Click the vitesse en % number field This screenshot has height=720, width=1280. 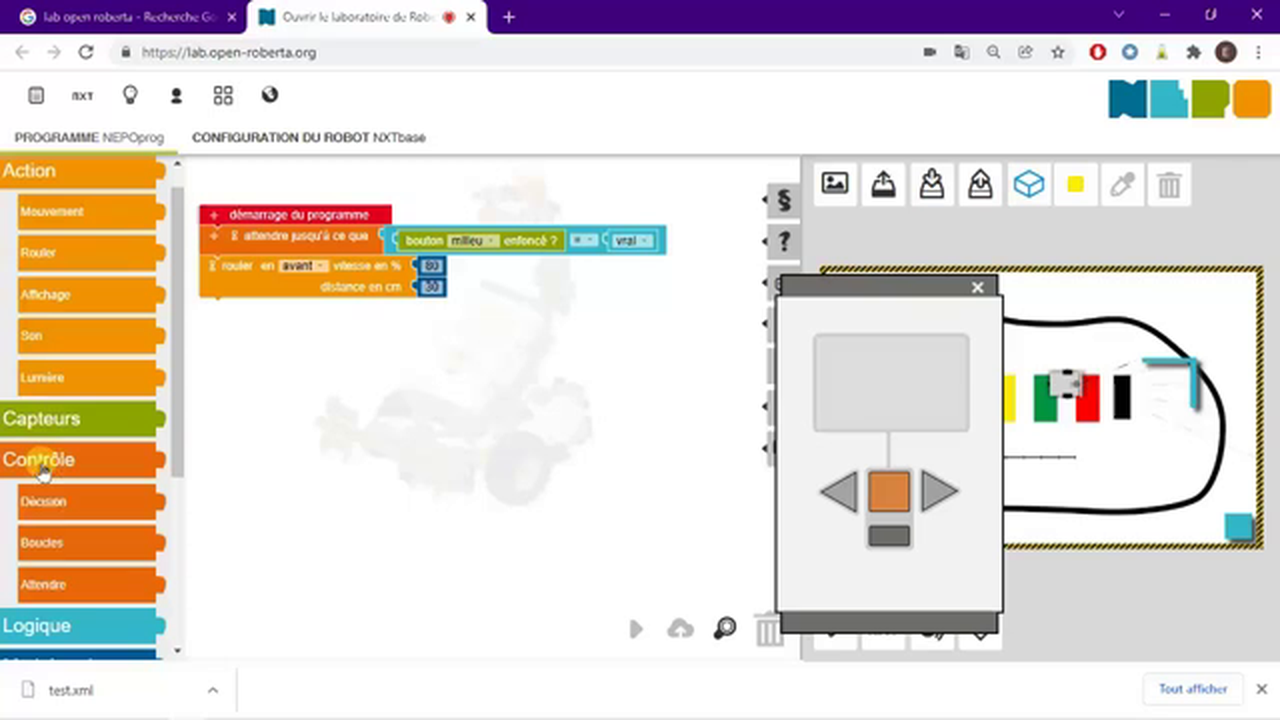click(431, 266)
